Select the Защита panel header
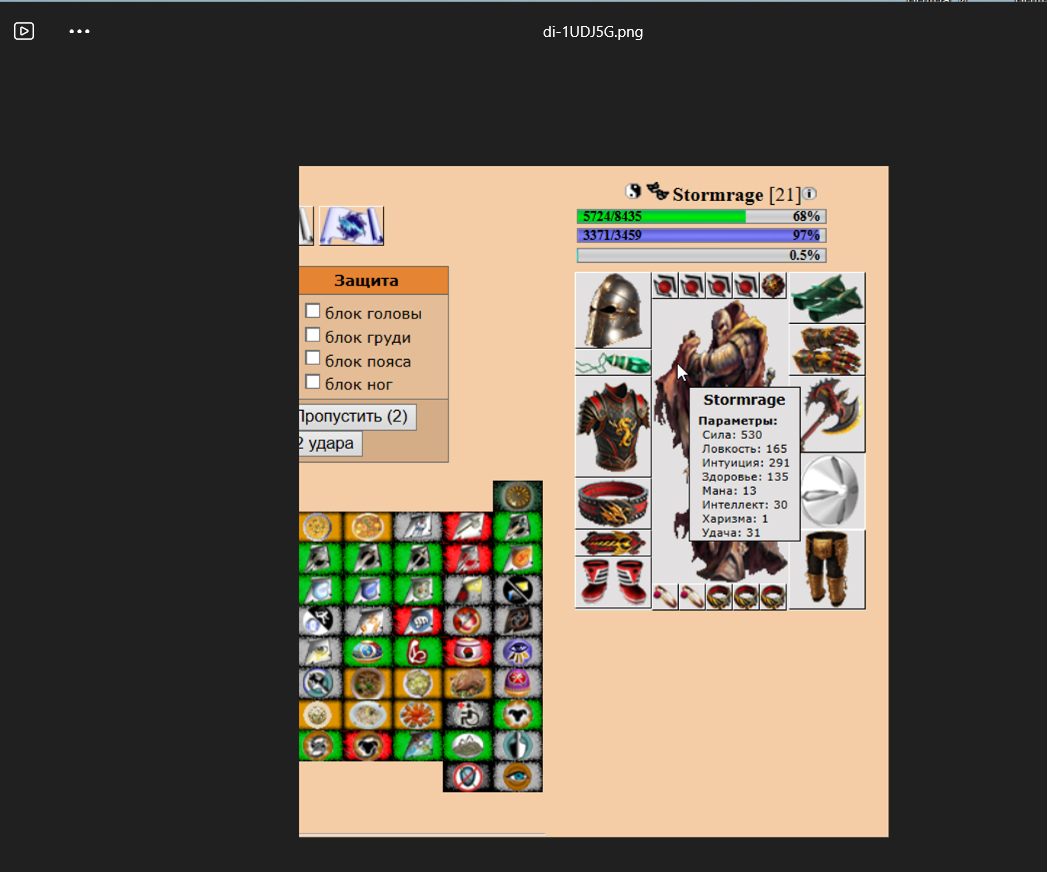The image size is (1047, 872). coord(373,280)
